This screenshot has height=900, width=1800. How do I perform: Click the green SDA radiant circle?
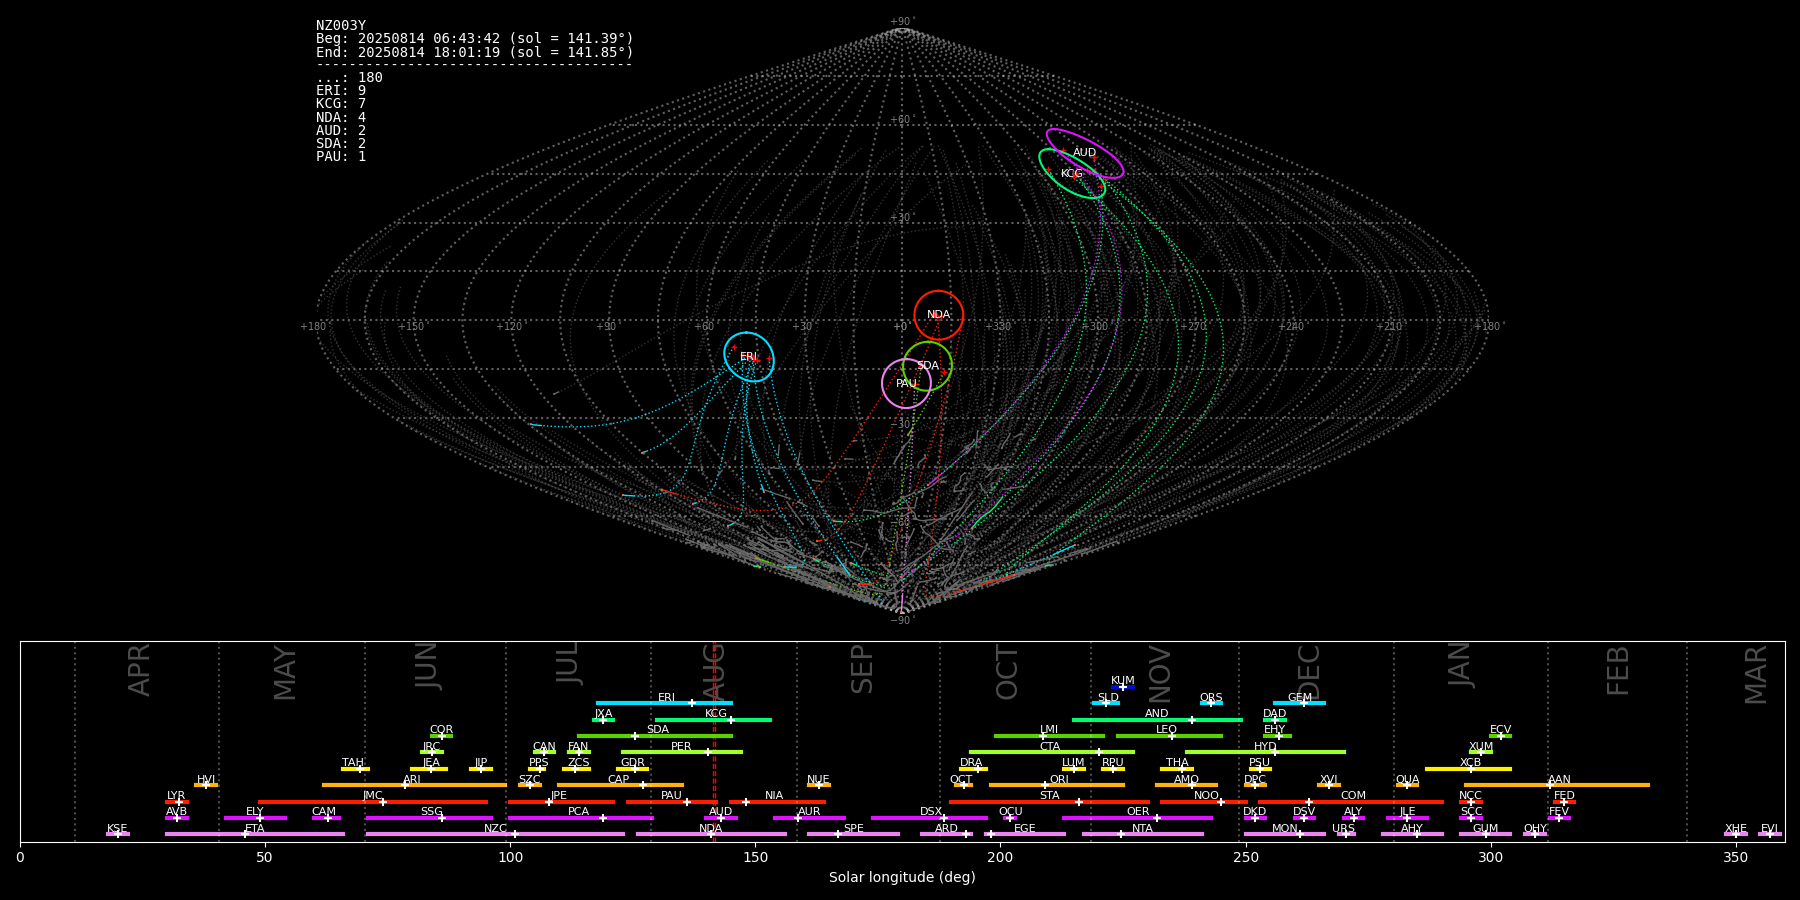pos(927,366)
